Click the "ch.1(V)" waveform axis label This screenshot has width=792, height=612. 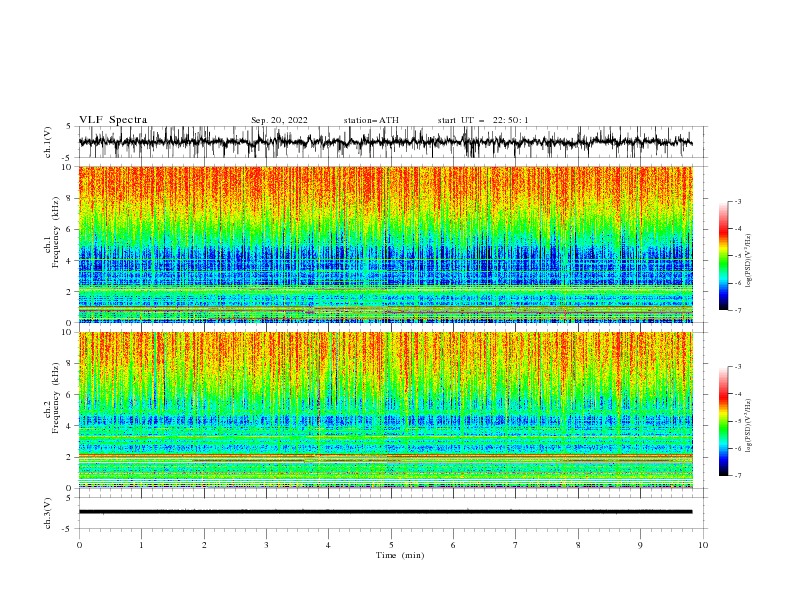48,142
